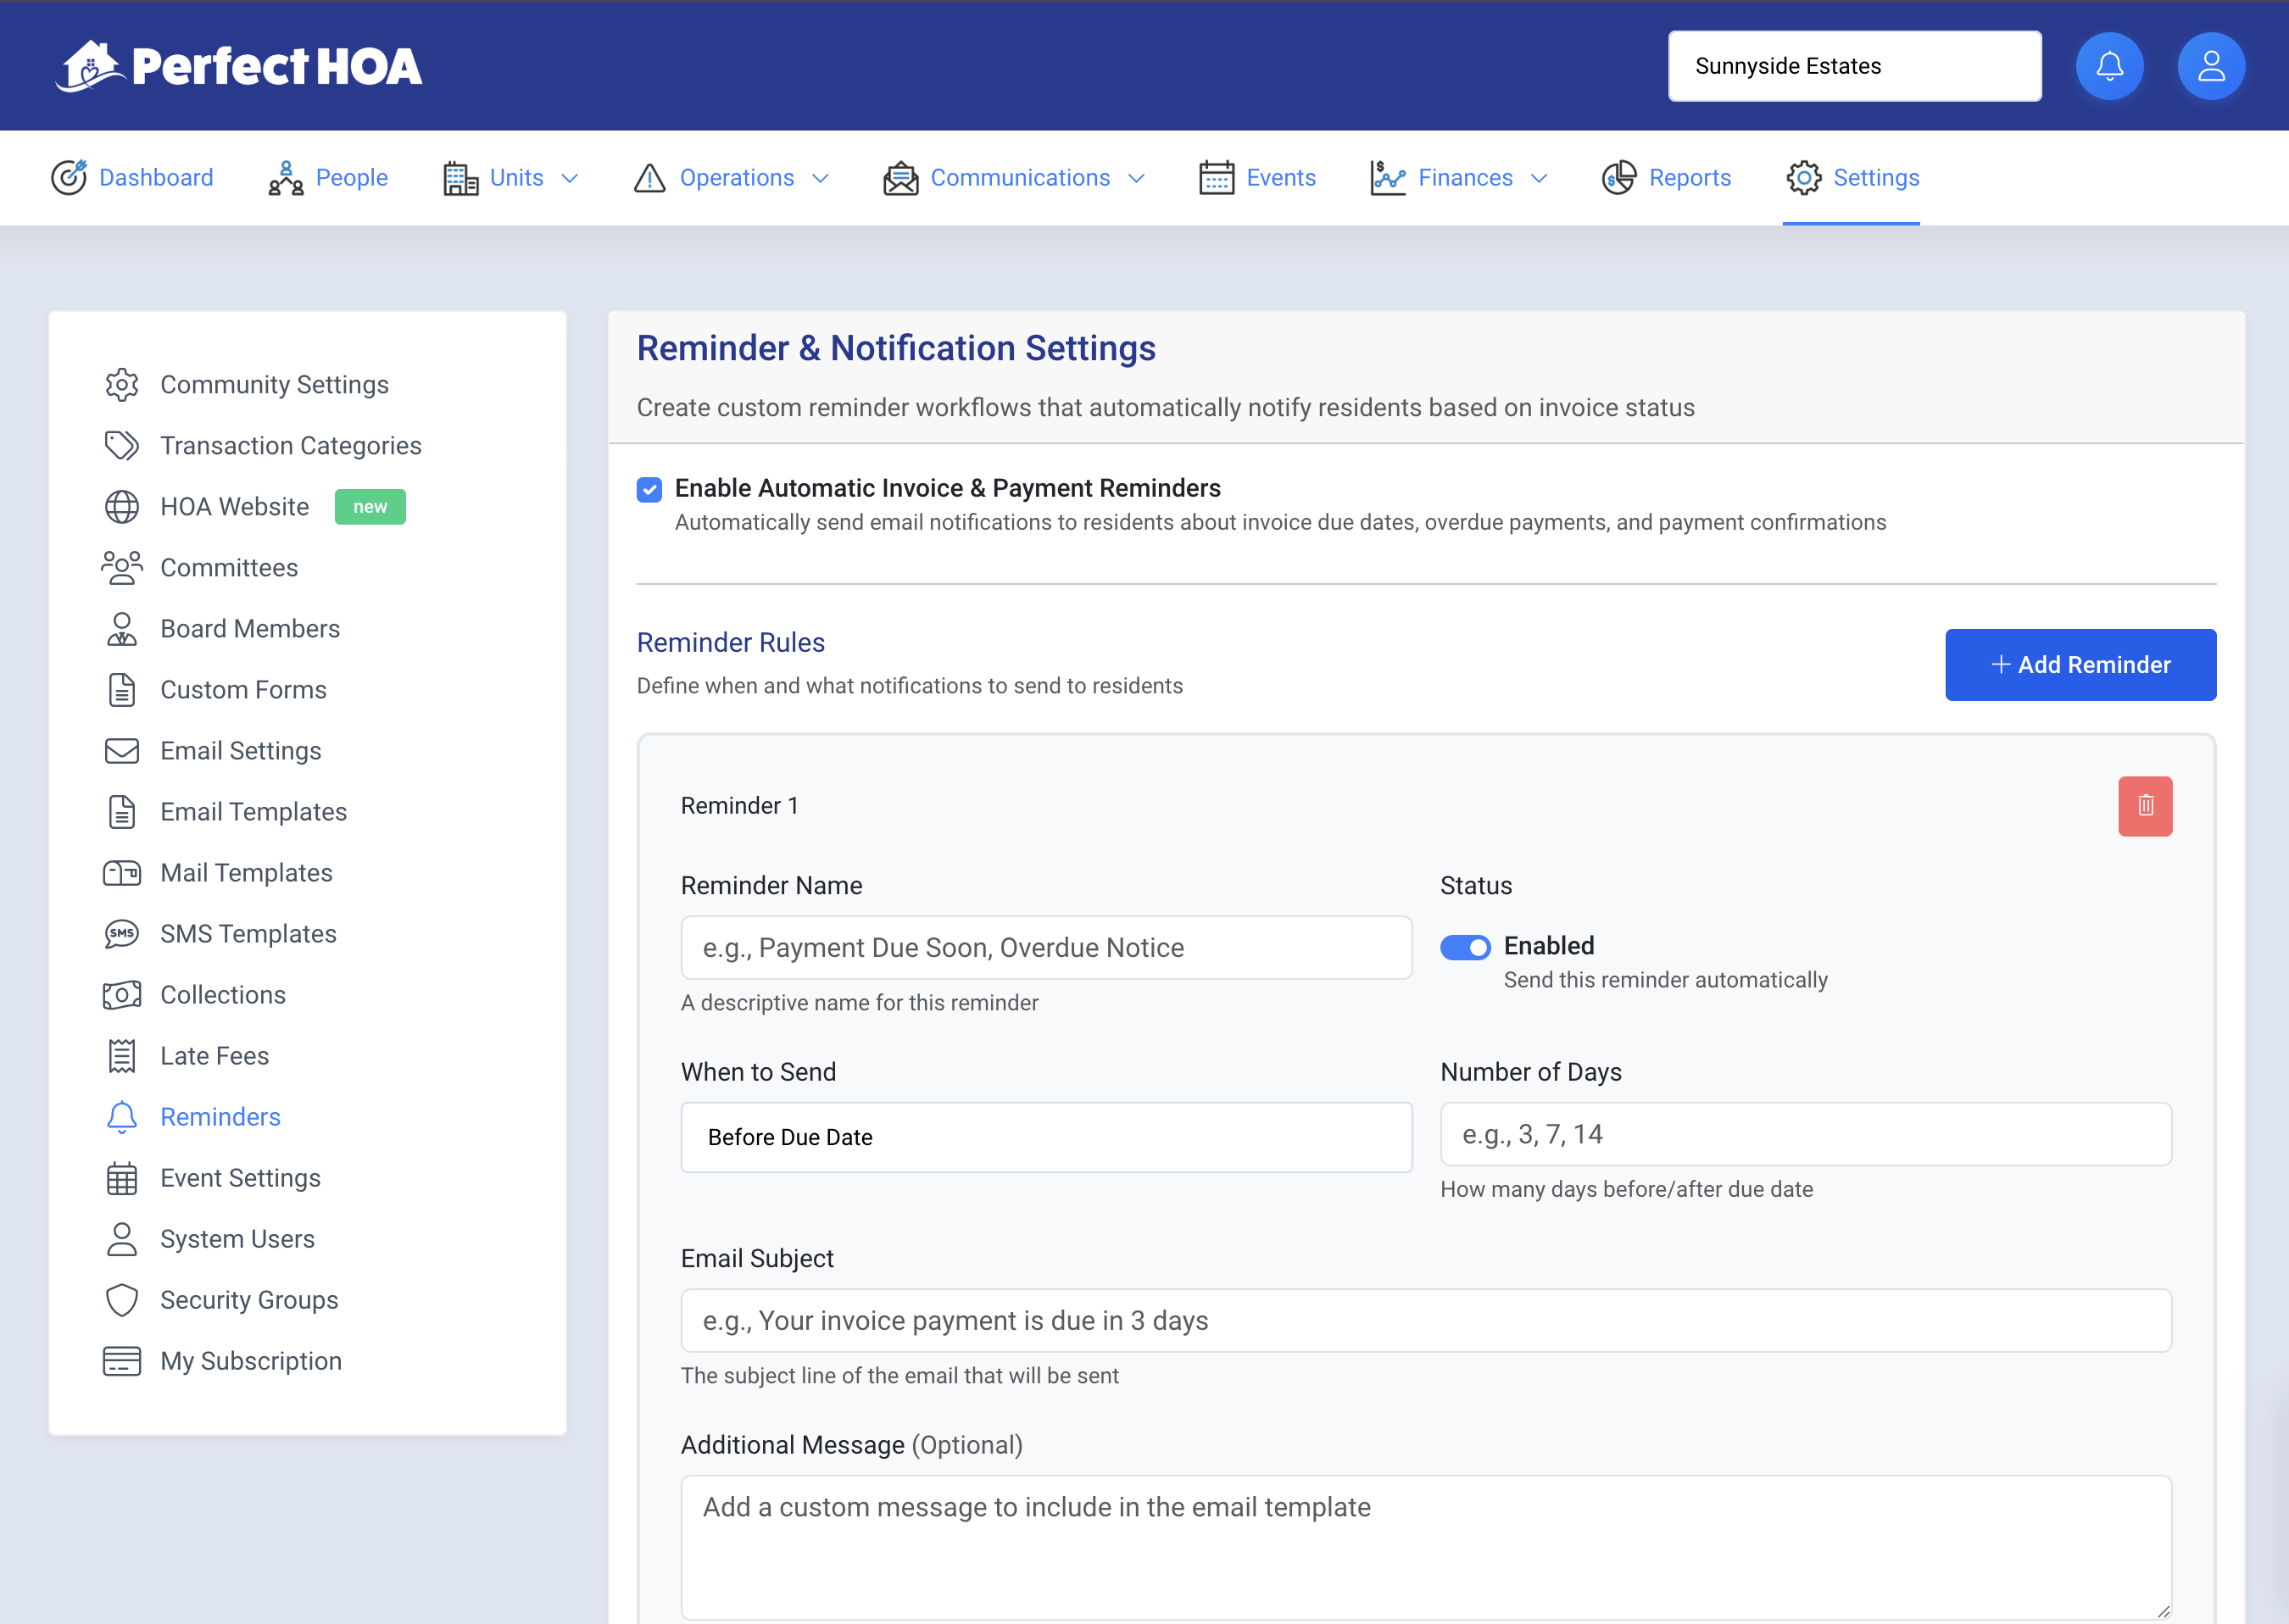Go to the Reports tab

(x=1666, y=178)
